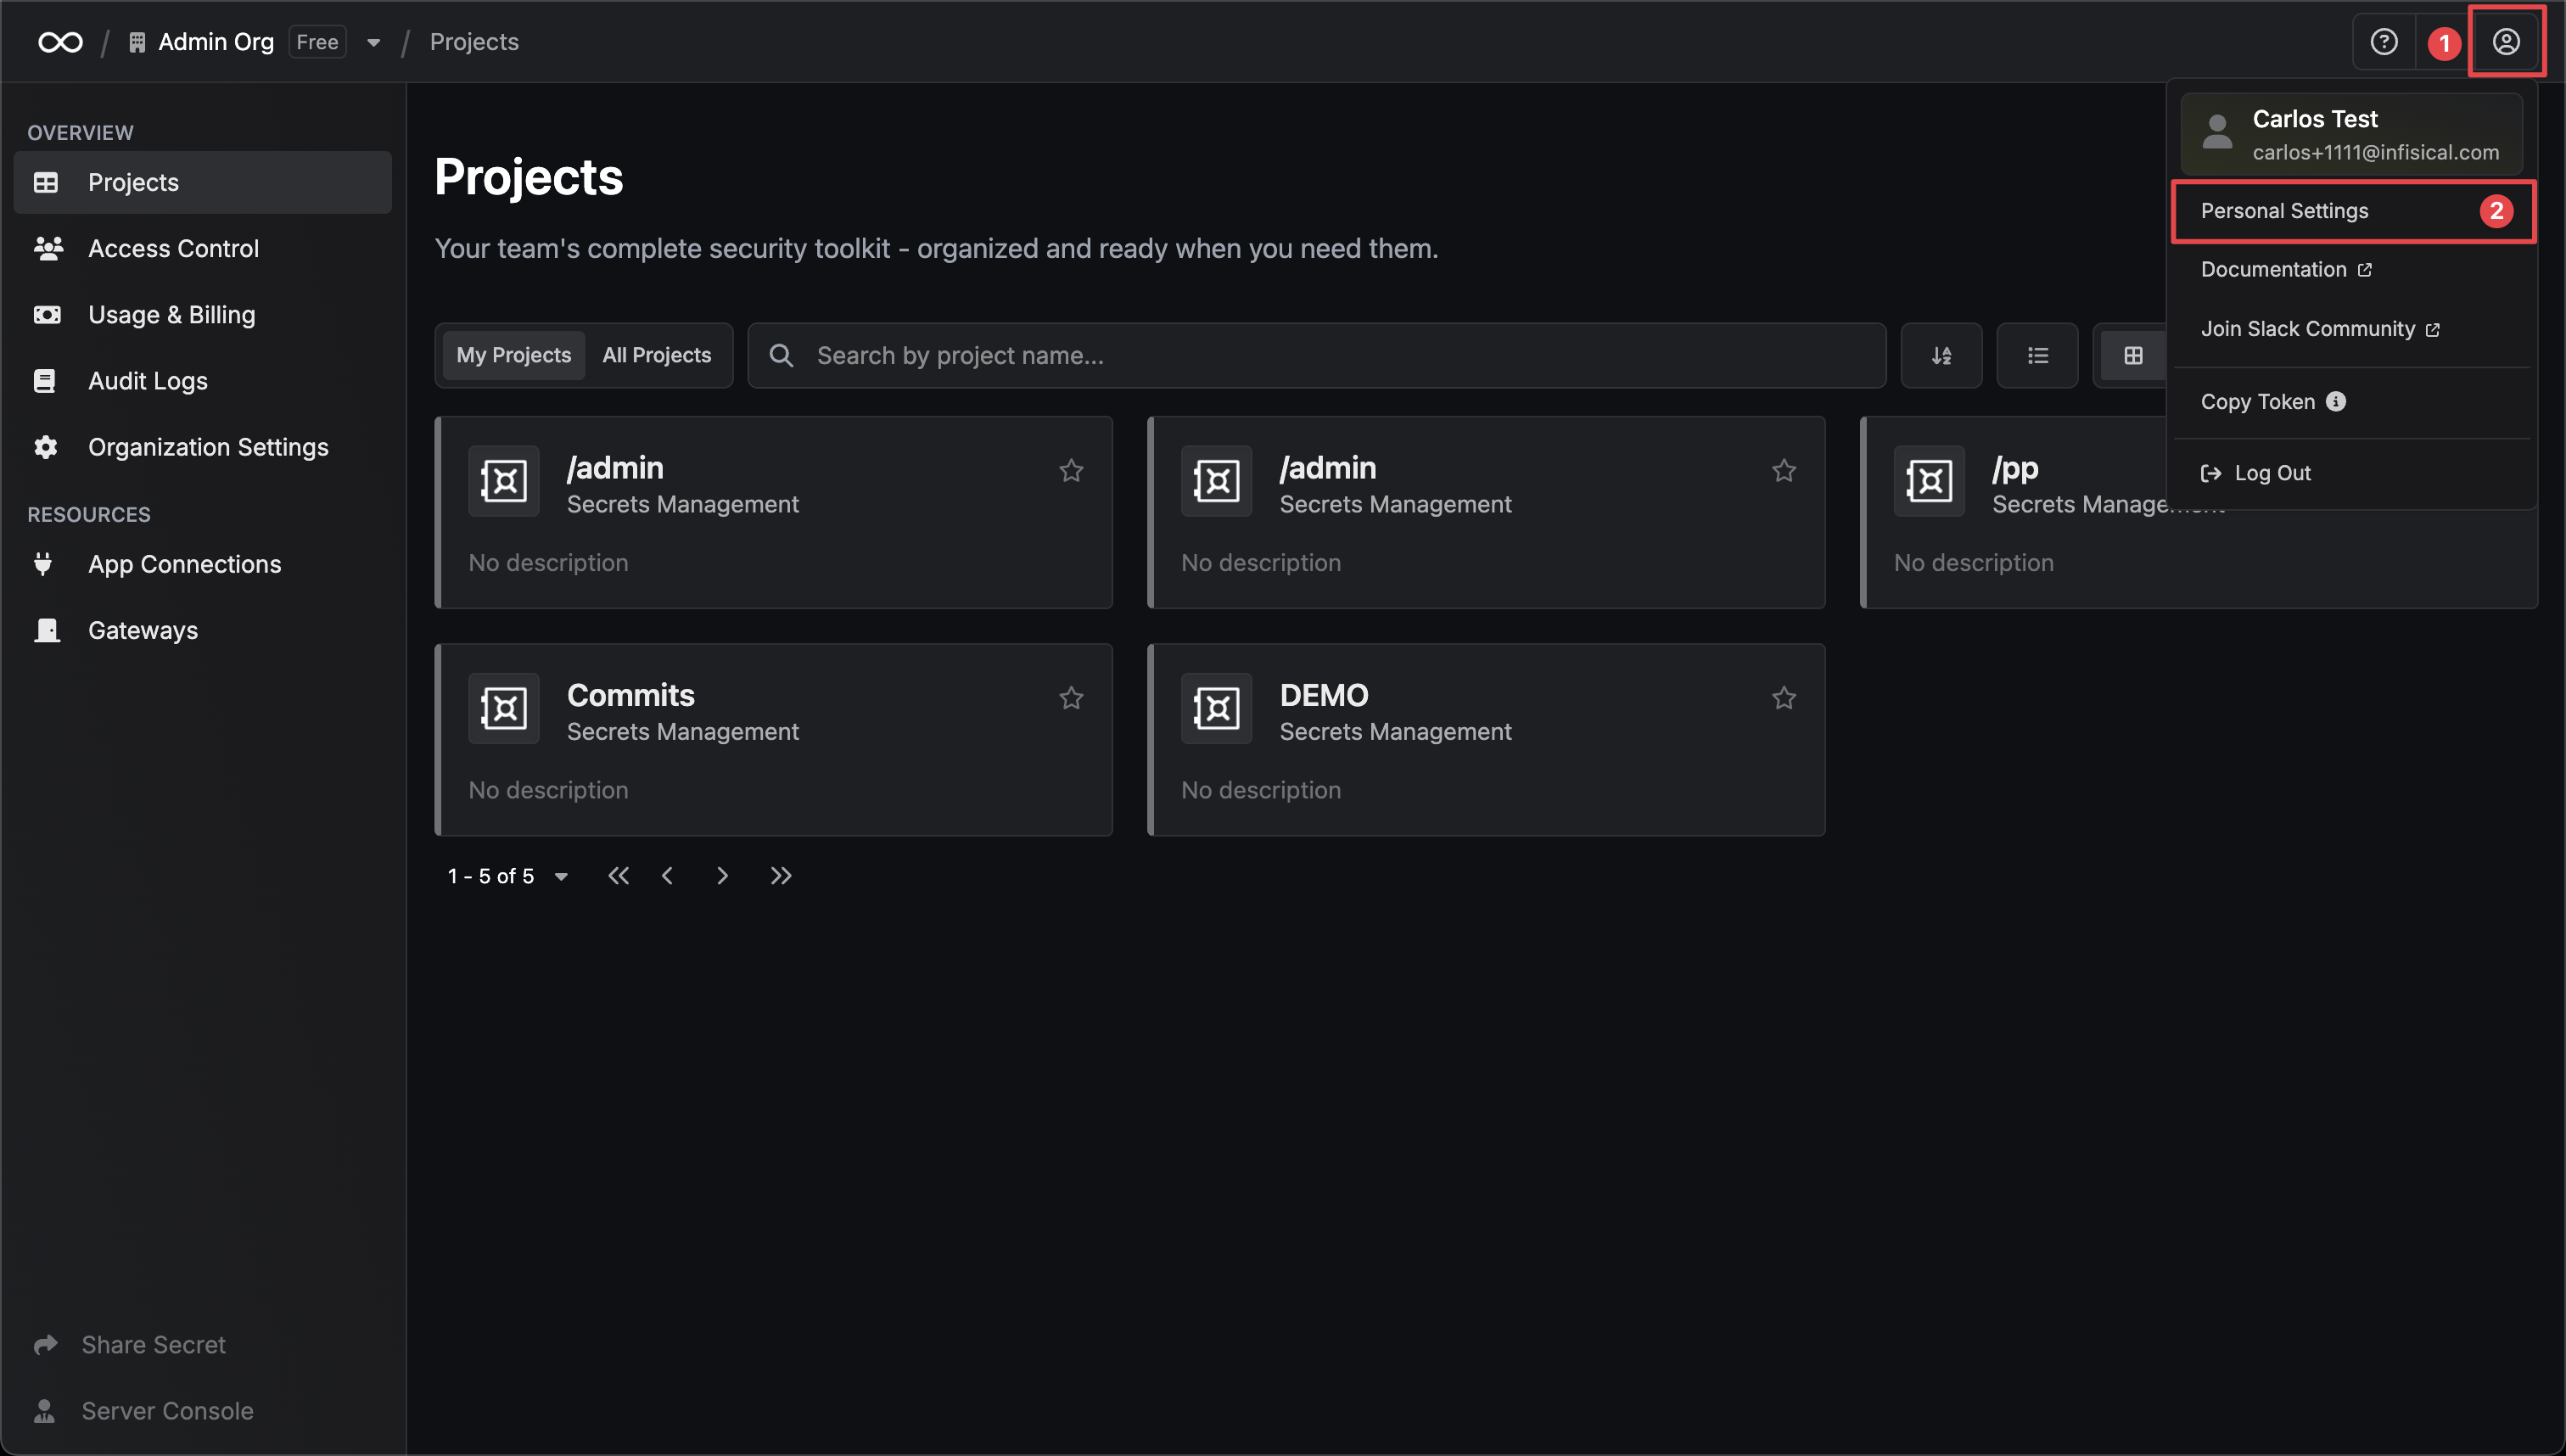Select Log Out from the menu

click(2352, 473)
